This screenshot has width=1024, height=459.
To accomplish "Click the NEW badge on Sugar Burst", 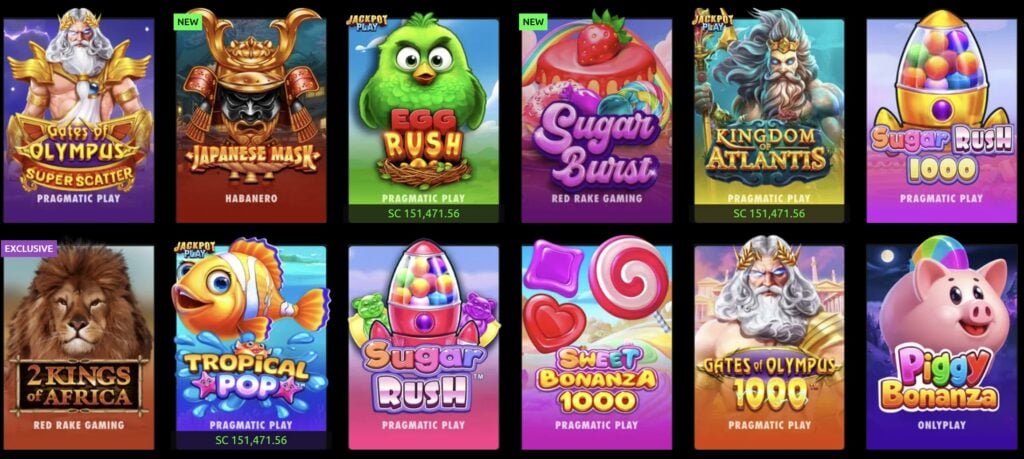I will click(534, 22).
